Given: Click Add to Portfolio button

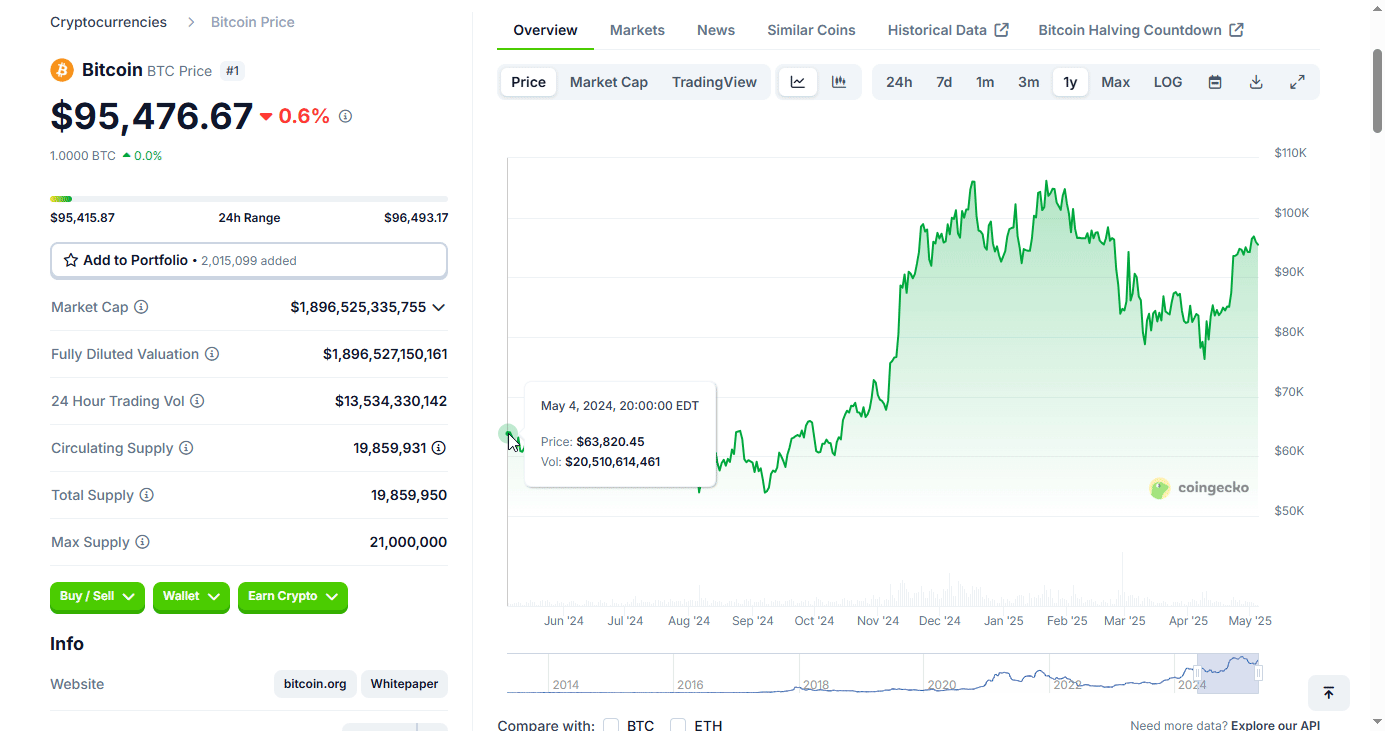Looking at the screenshot, I should [x=249, y=260].
